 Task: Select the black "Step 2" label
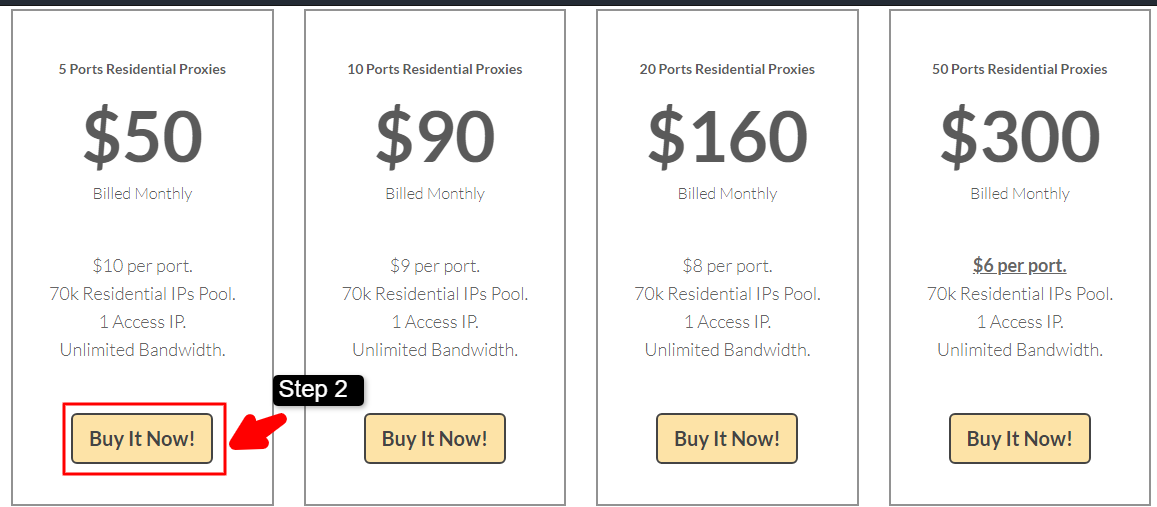(x=316, y=390)
